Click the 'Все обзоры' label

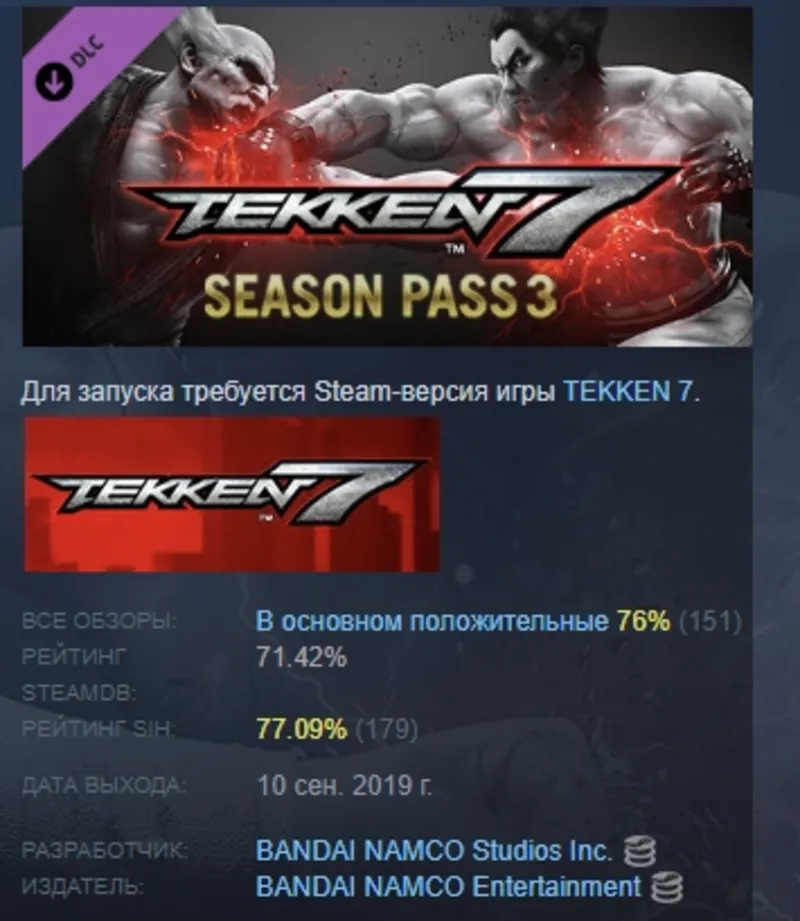coord(99,621)
